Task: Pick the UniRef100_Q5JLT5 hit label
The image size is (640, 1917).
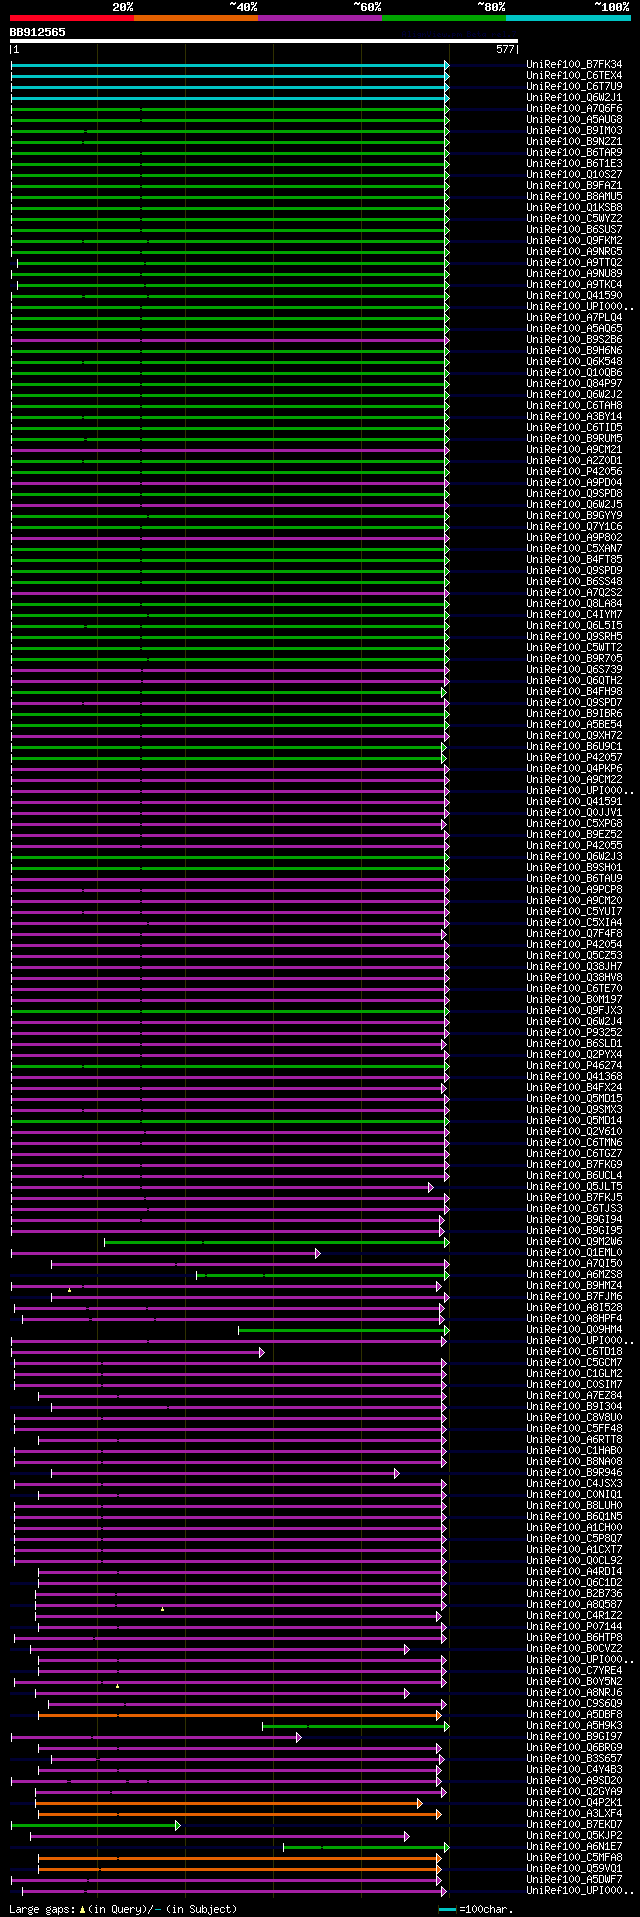Action: [x=574, y=1186]
